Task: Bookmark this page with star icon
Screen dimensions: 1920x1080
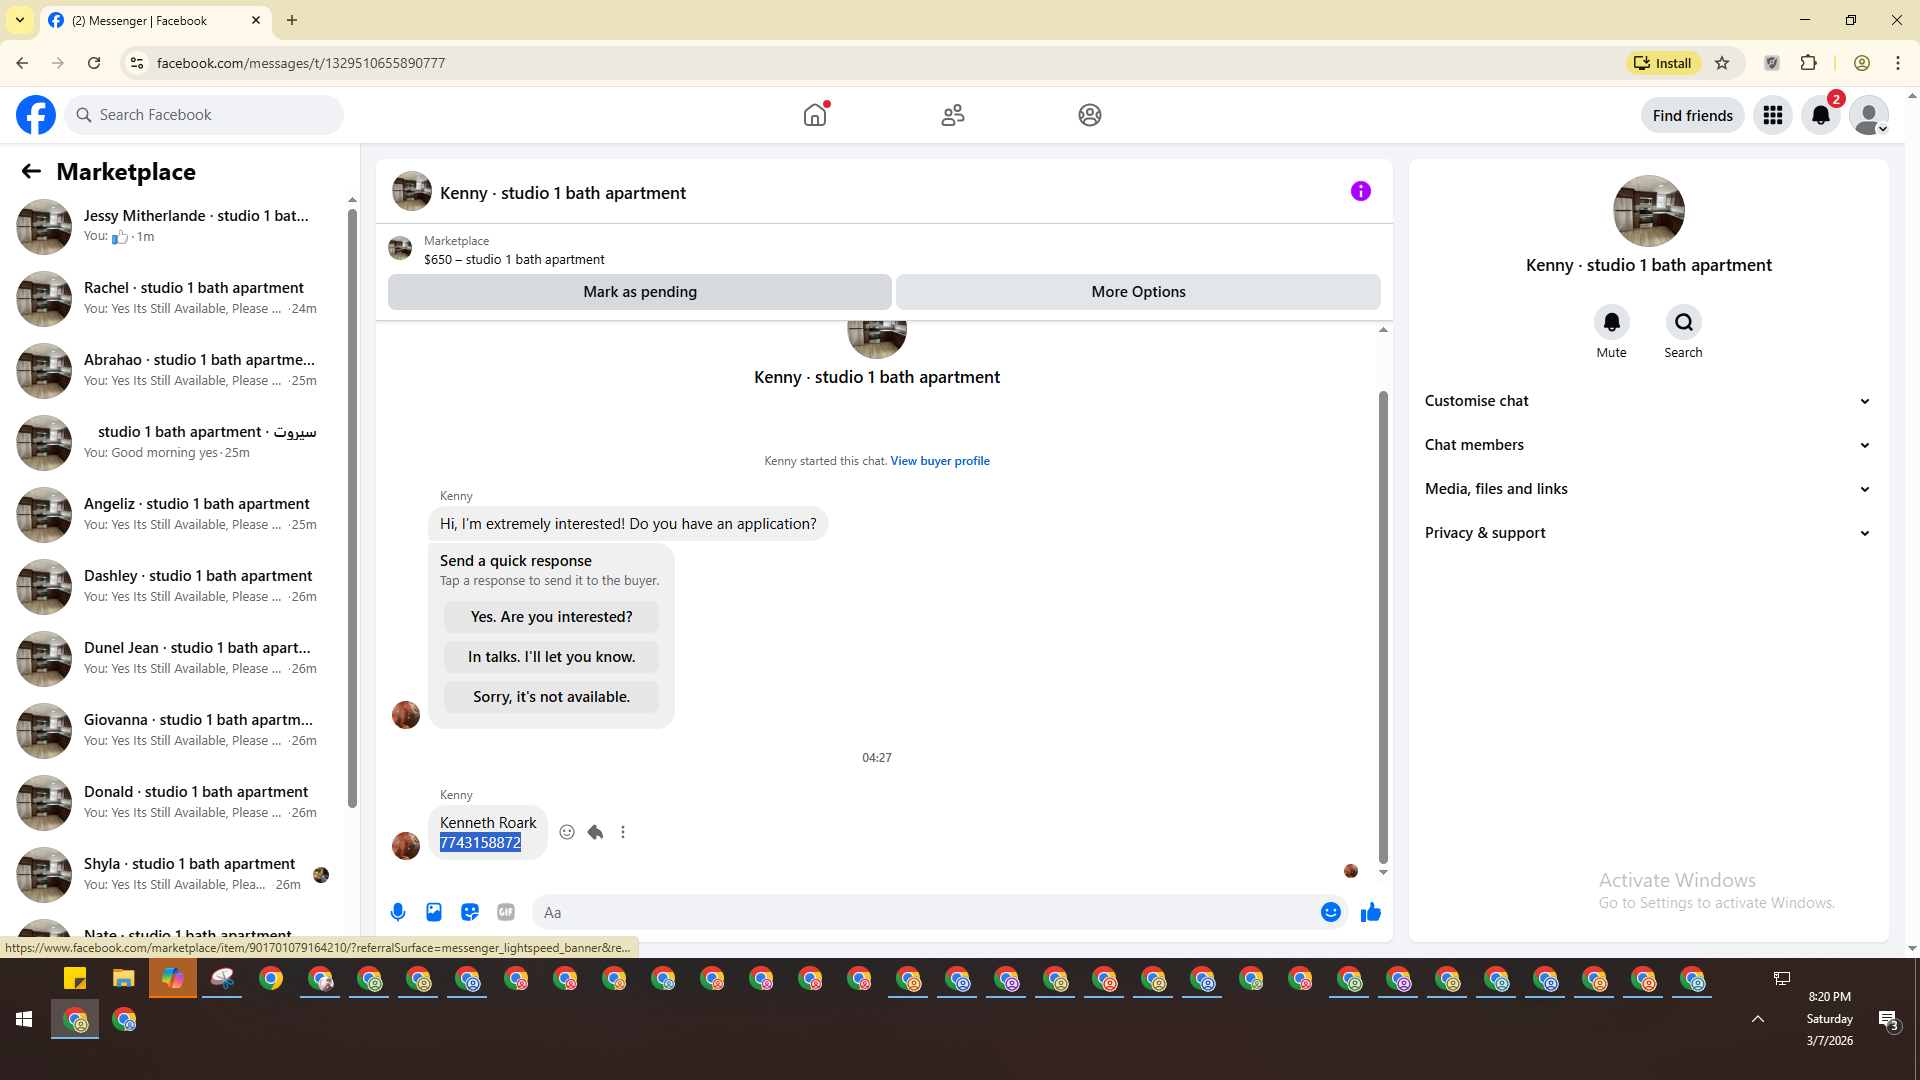Action: 1722,63
